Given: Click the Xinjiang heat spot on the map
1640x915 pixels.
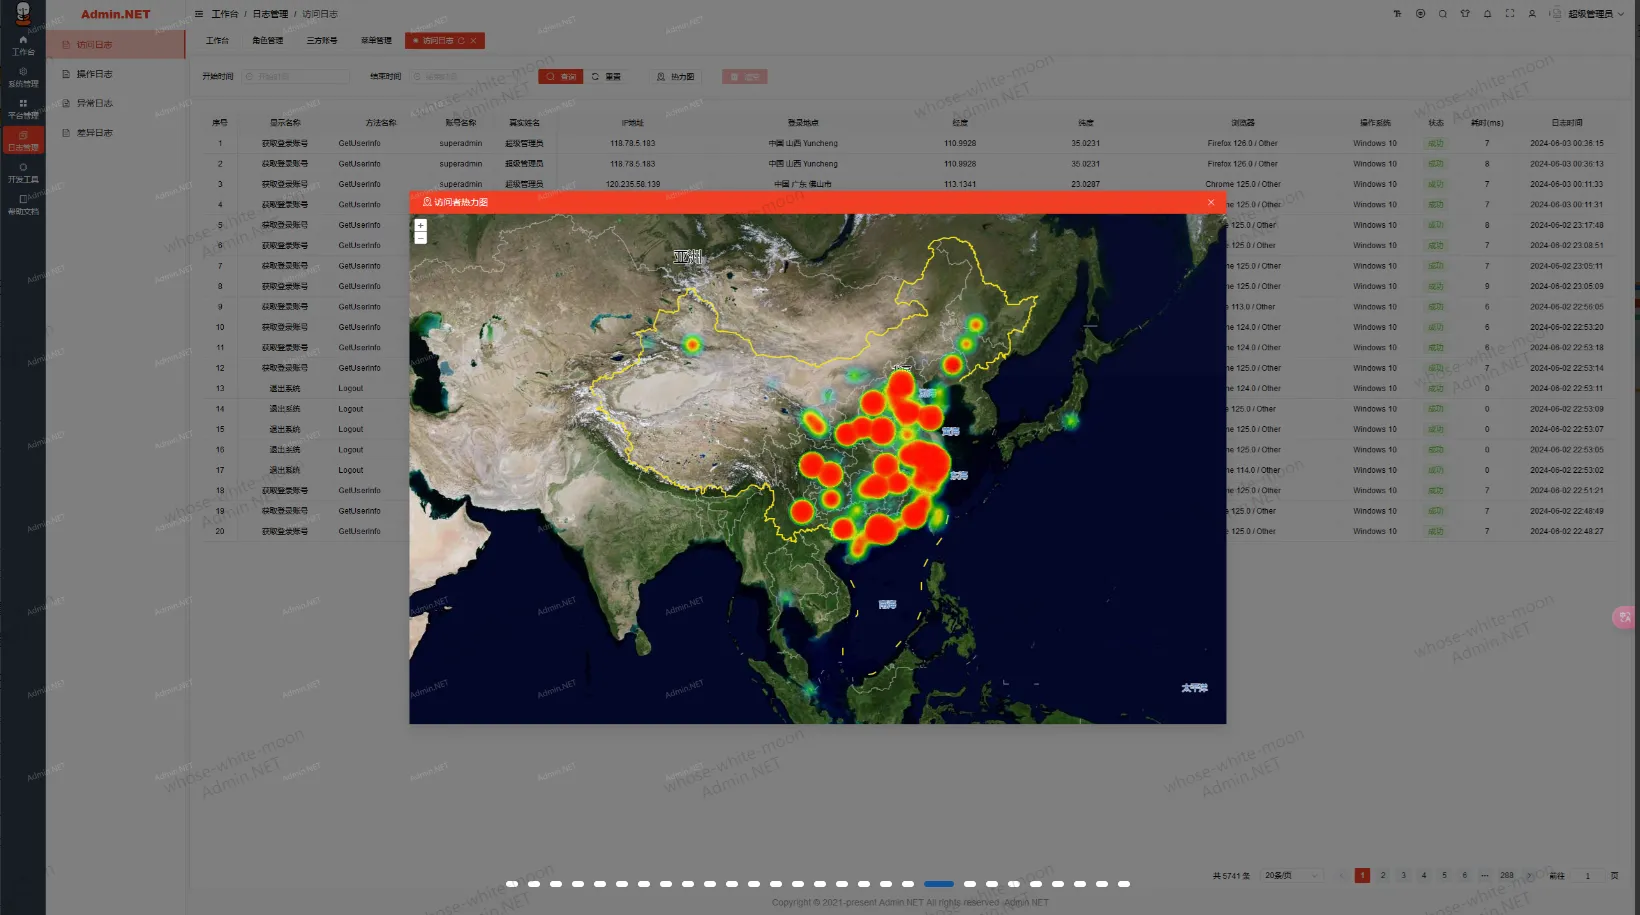Looking at the screenshot, I should click(691, 345).
